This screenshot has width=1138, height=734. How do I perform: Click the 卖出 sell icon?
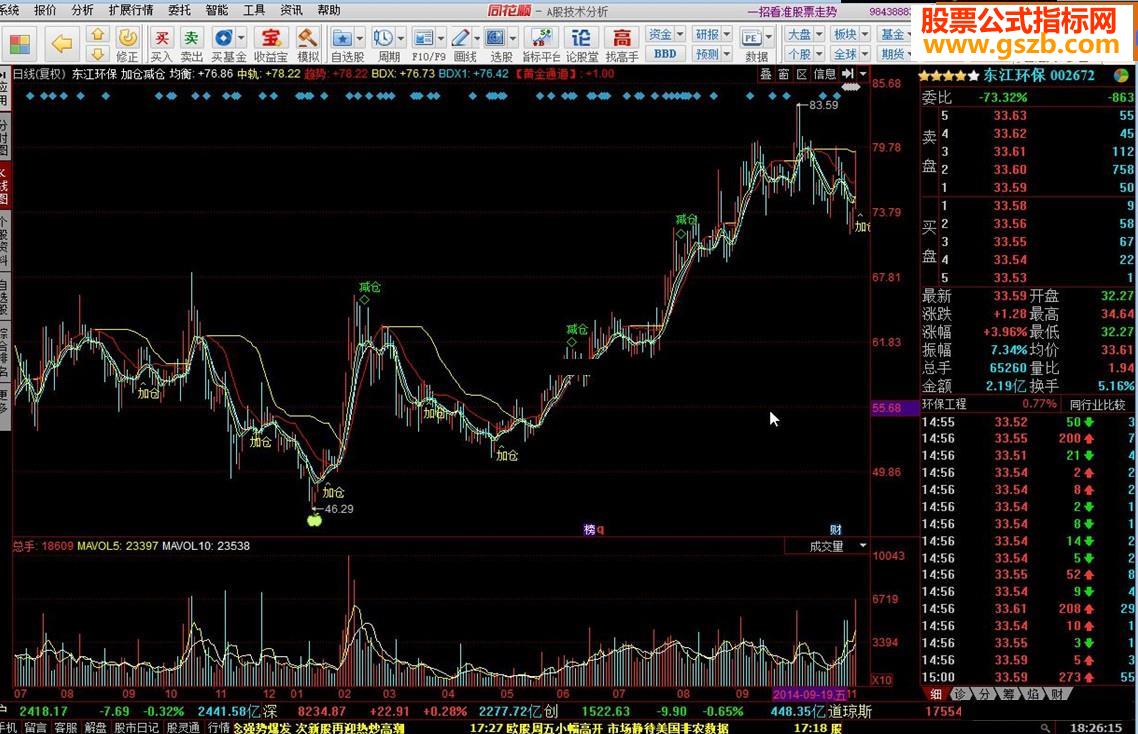(191, 44)
